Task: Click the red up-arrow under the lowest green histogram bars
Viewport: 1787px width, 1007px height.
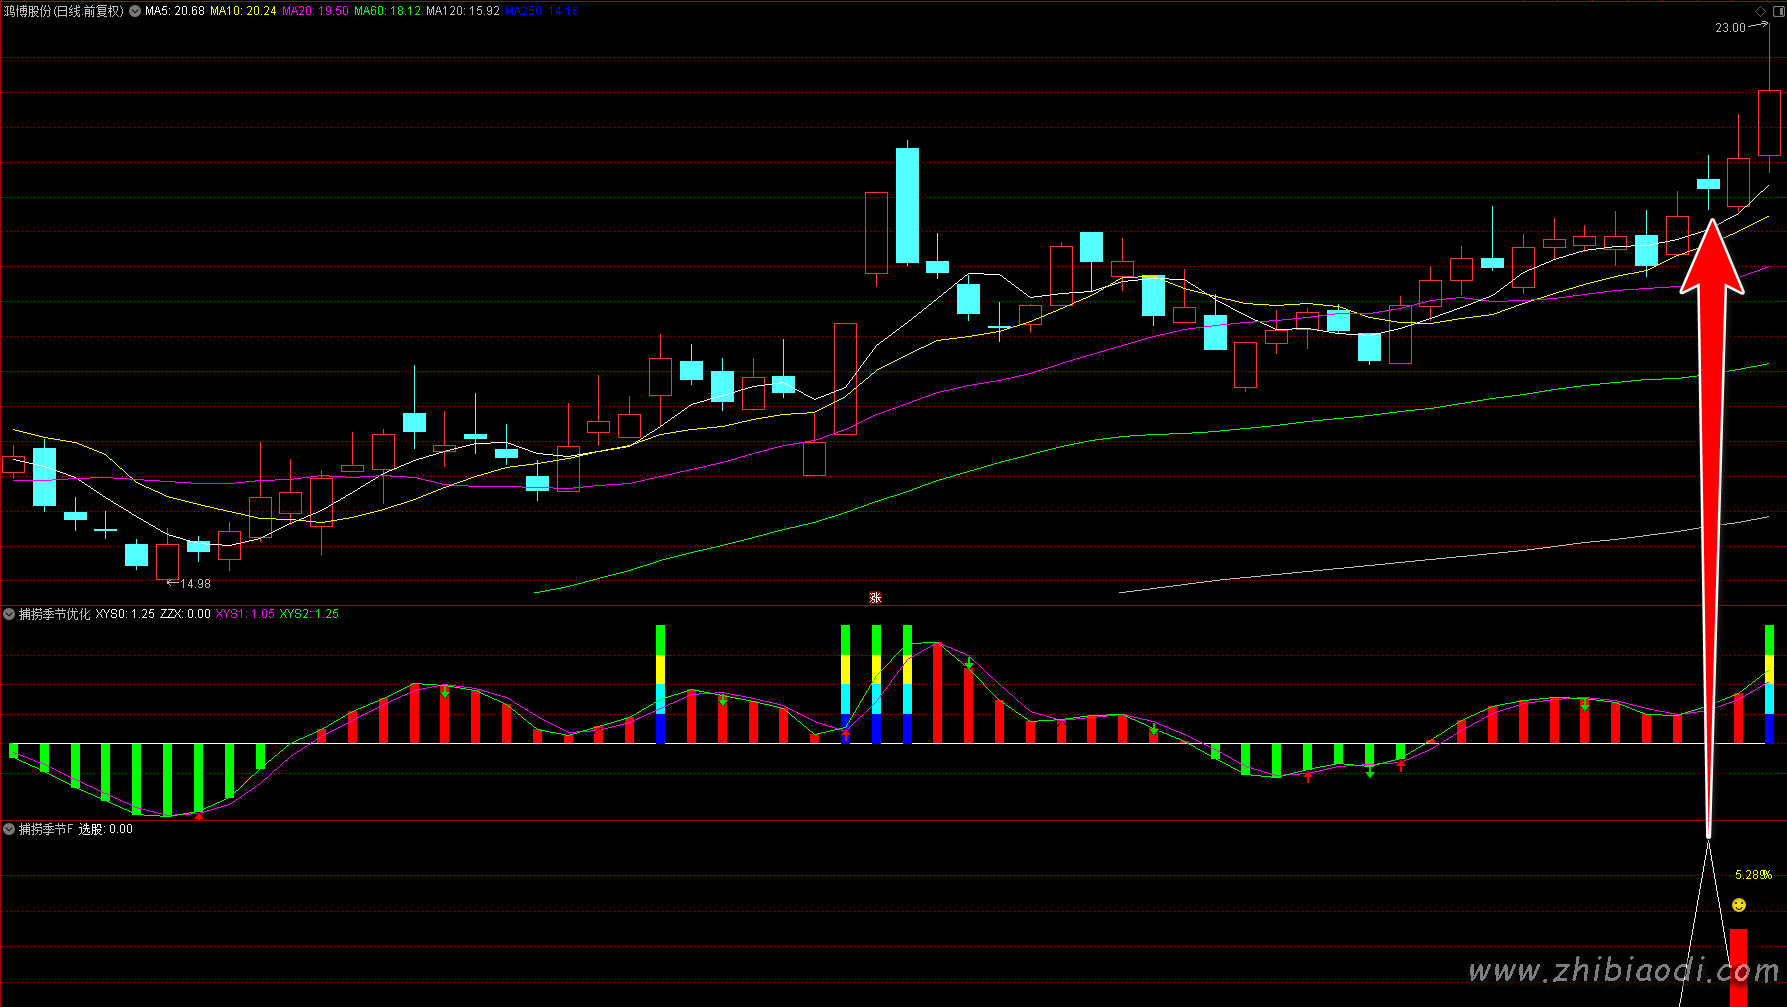Action: tap(199, 816)
